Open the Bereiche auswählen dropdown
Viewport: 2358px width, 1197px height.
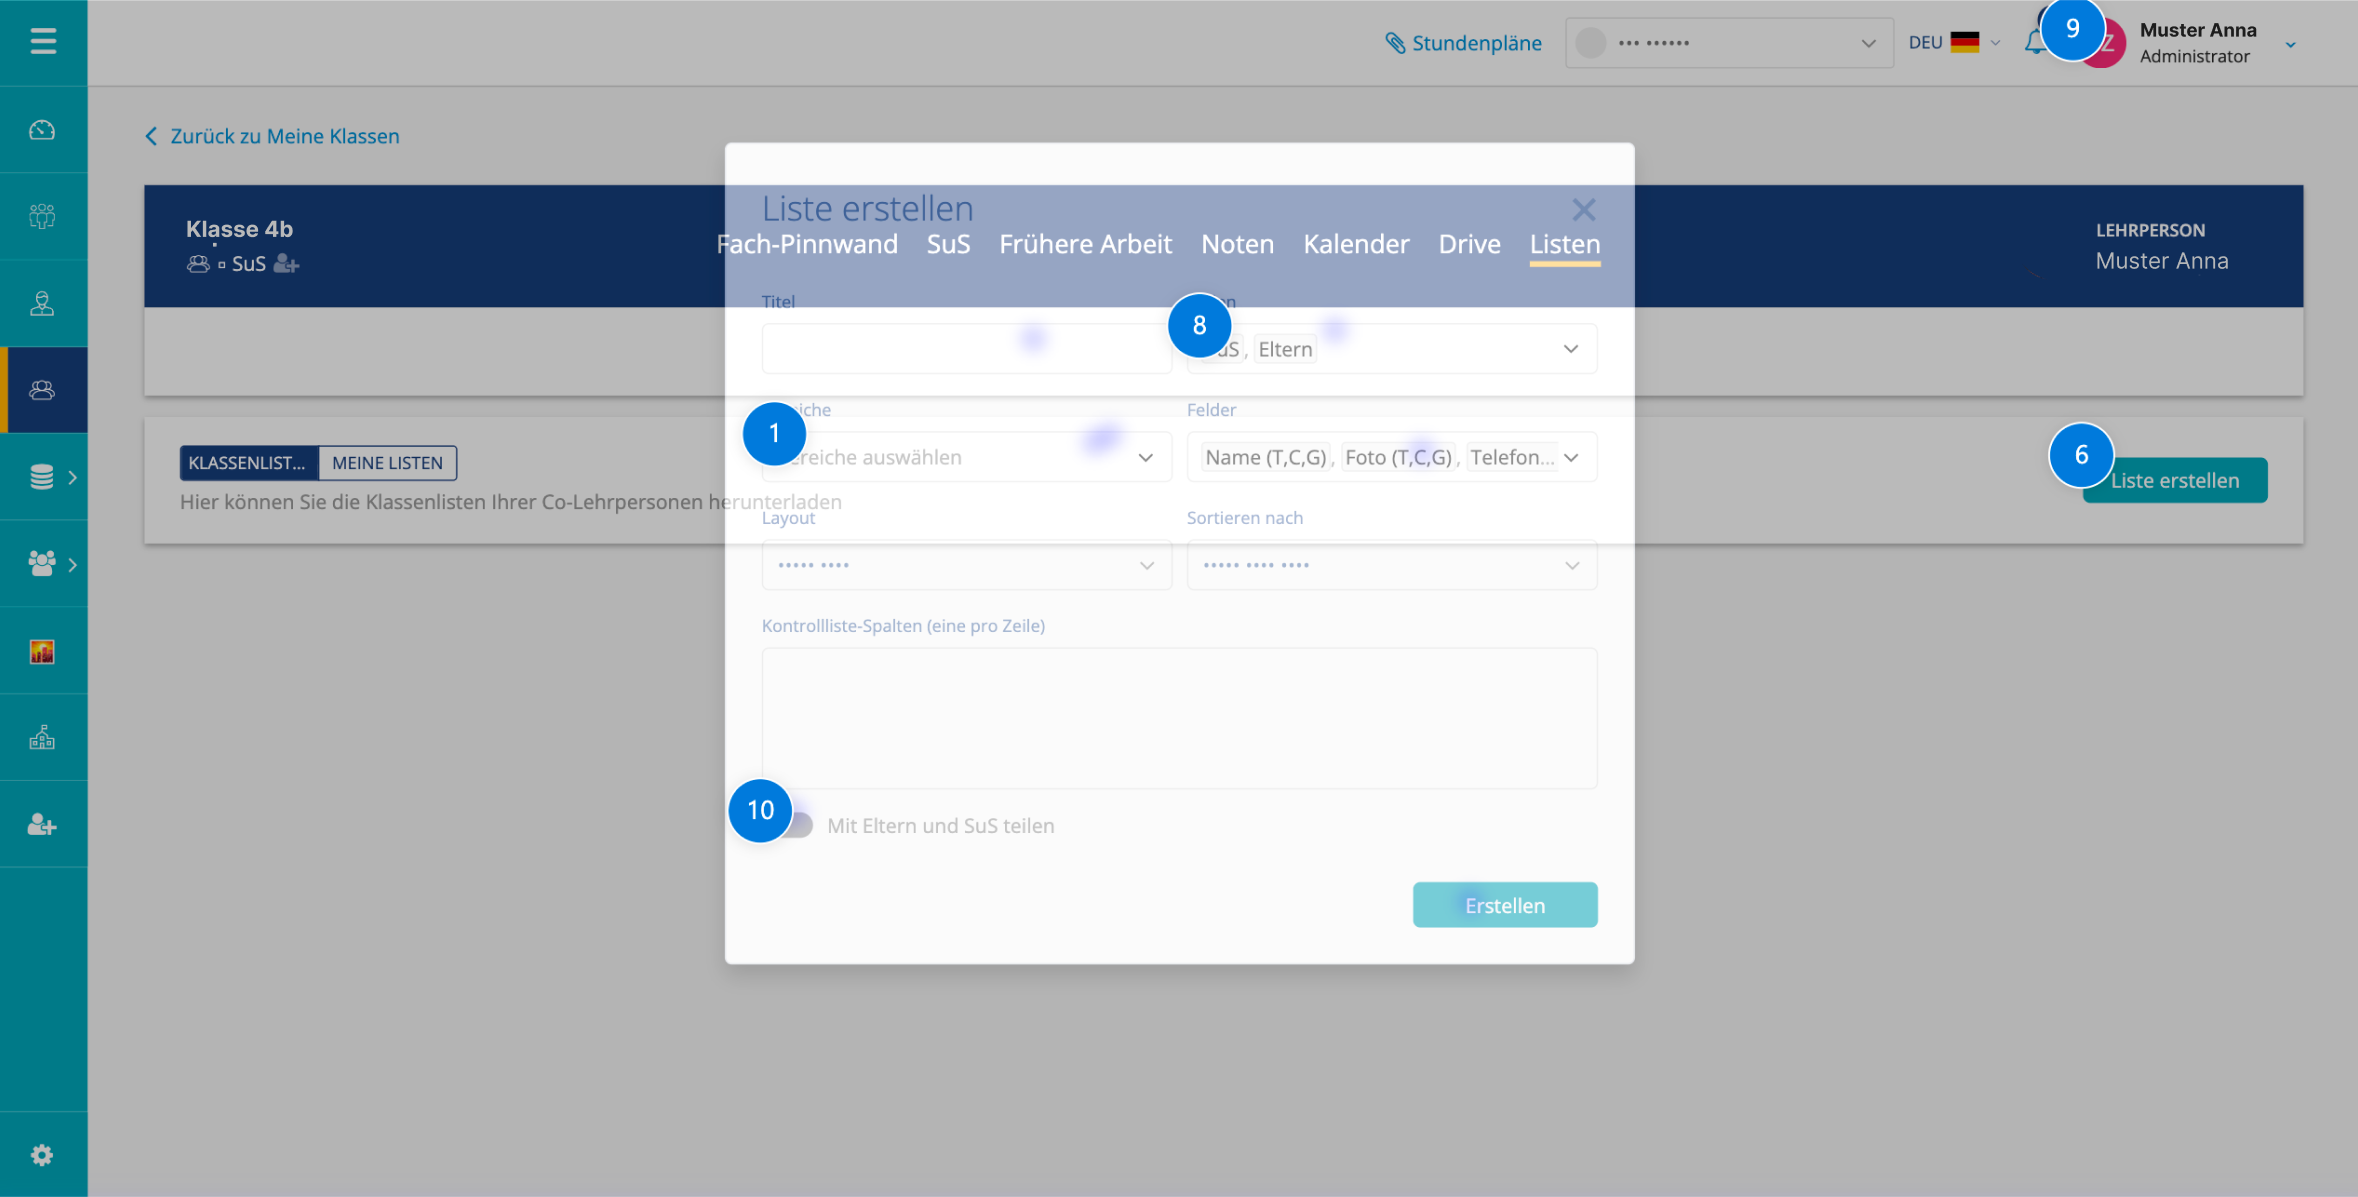pyautogui.click(x=967, y=457)
